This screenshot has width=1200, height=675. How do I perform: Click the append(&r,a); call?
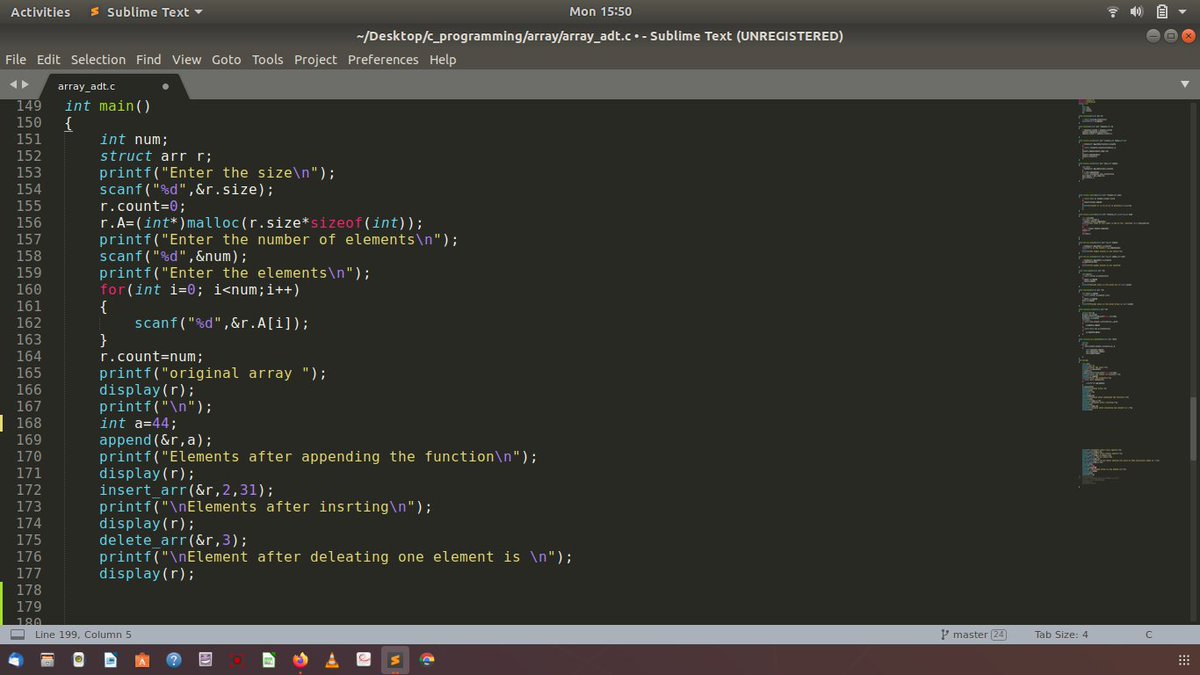tap(155, 440)
